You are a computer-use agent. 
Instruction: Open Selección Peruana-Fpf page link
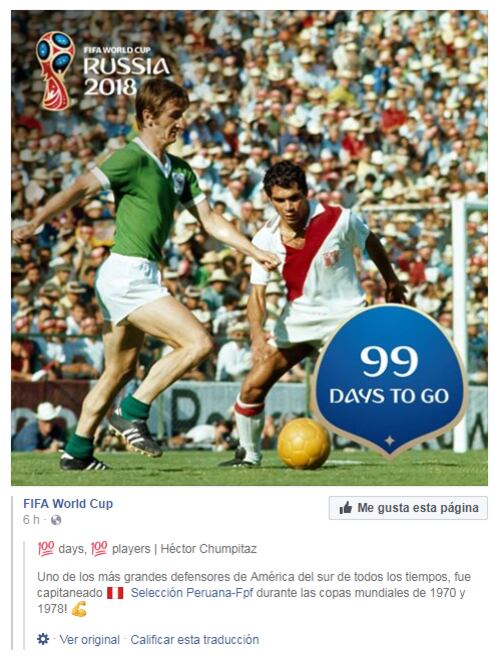[192, 593]
